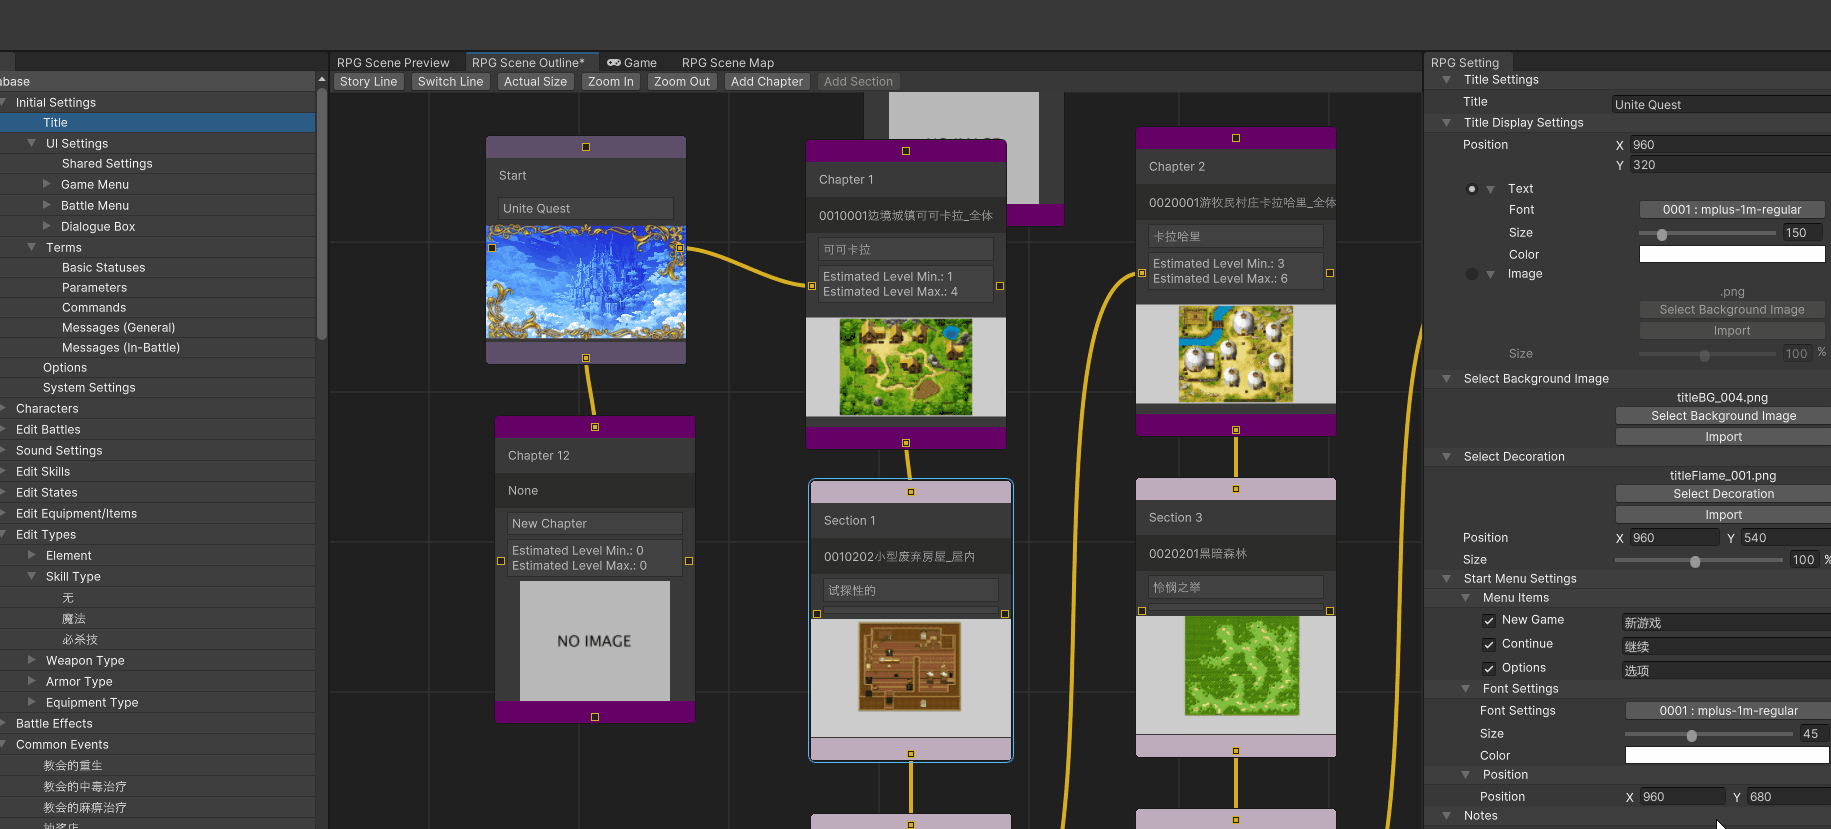Click Chapter 12 node's top connector port

point(595,427)
